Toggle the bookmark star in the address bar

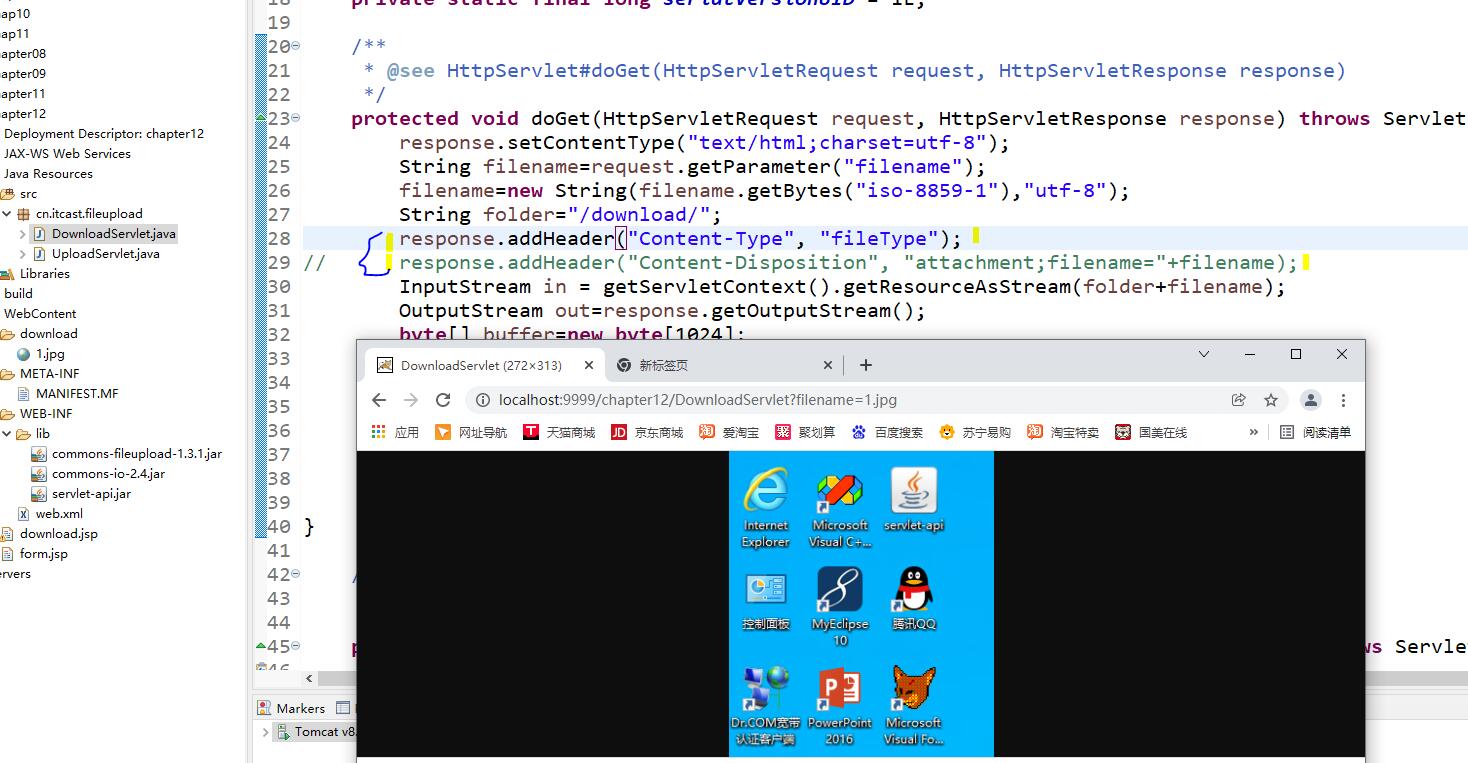pyautogui.click(x=1271, y=398)
